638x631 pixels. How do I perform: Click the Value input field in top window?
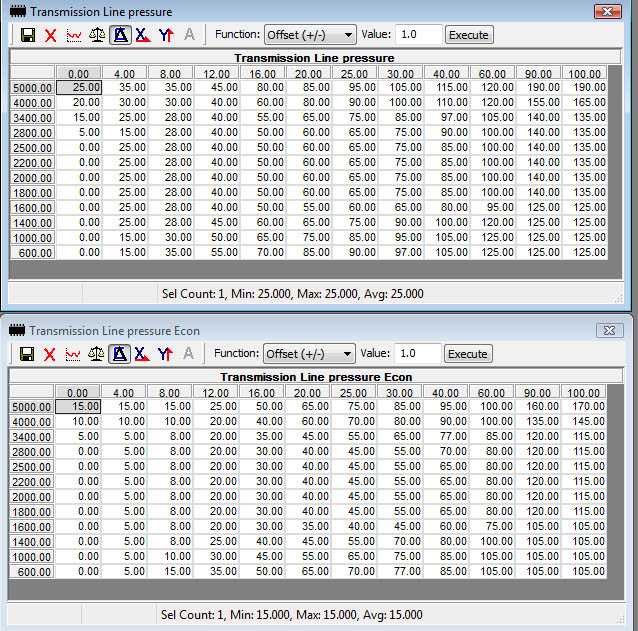click(419, 35)
